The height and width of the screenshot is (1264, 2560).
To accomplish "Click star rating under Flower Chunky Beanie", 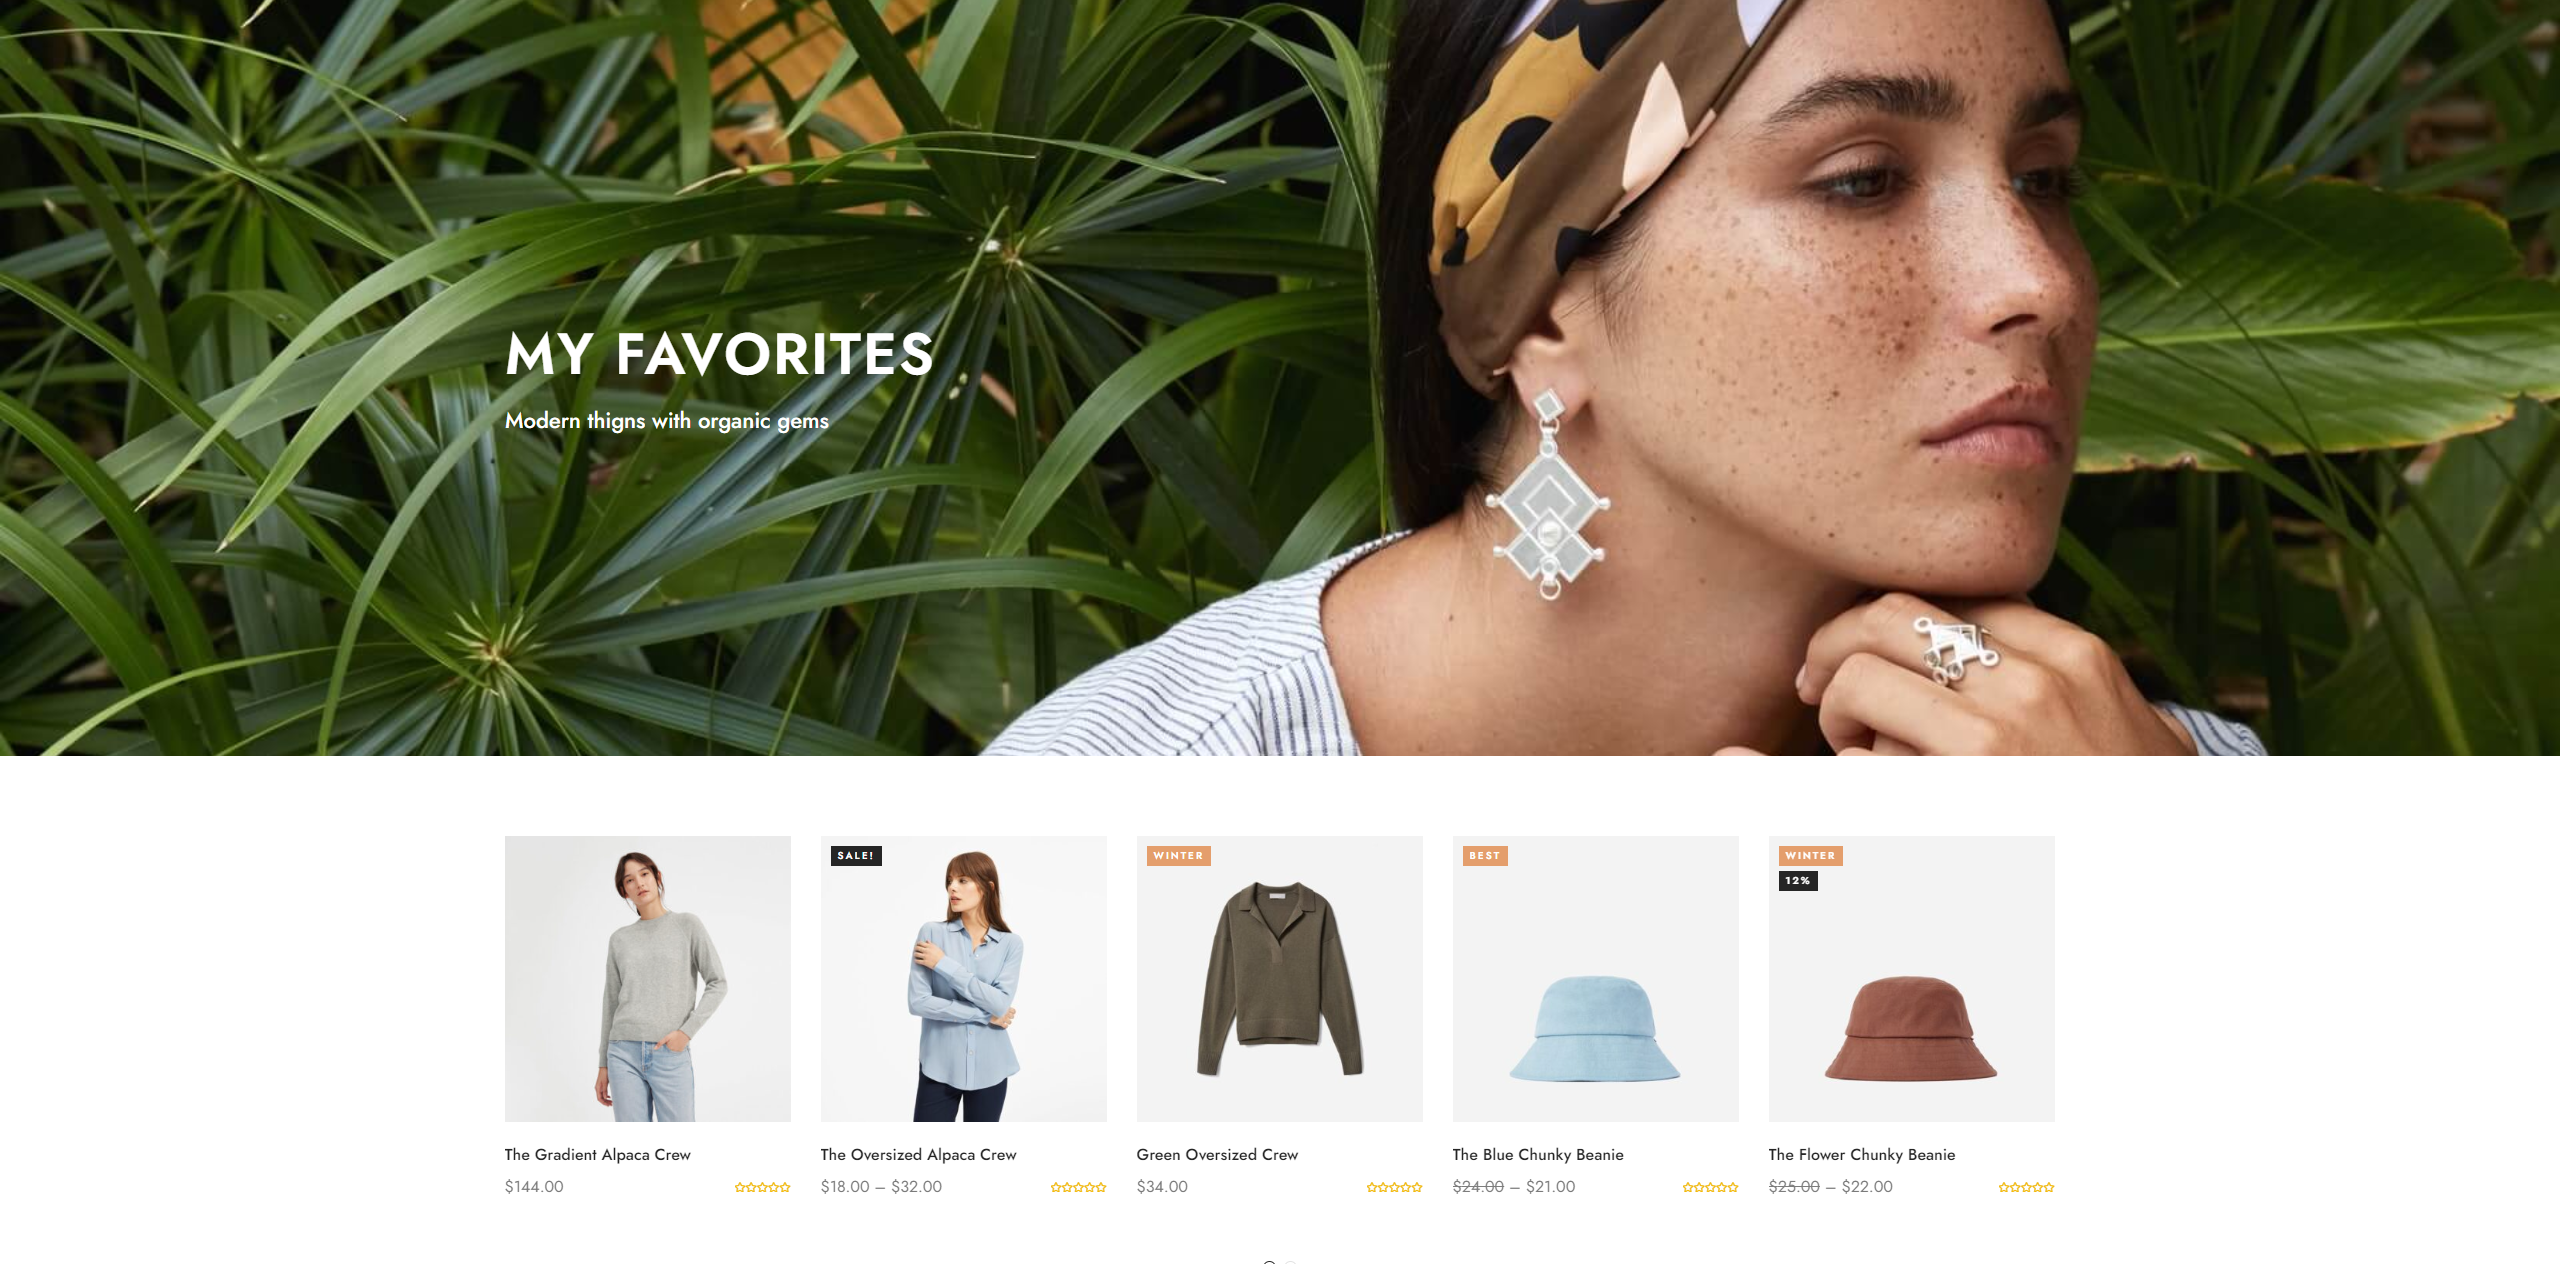I will point(2026,1187).
